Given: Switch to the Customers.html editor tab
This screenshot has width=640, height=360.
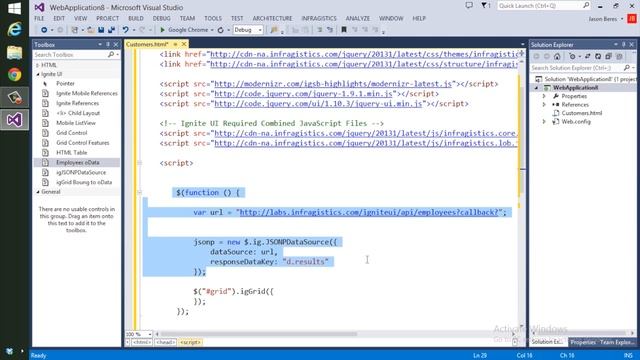Looking at the screenshot, I should coord(147,44).
